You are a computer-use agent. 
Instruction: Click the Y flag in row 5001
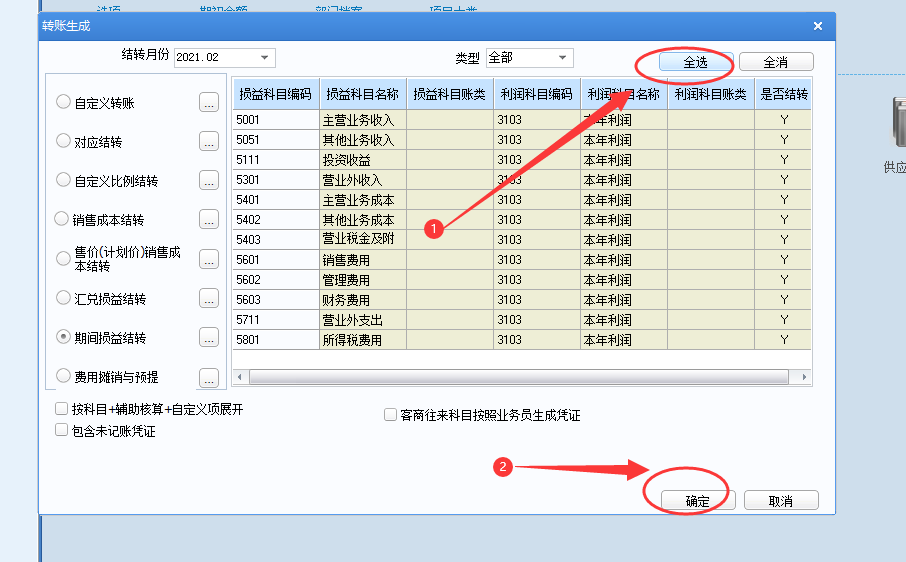(784, 120)
